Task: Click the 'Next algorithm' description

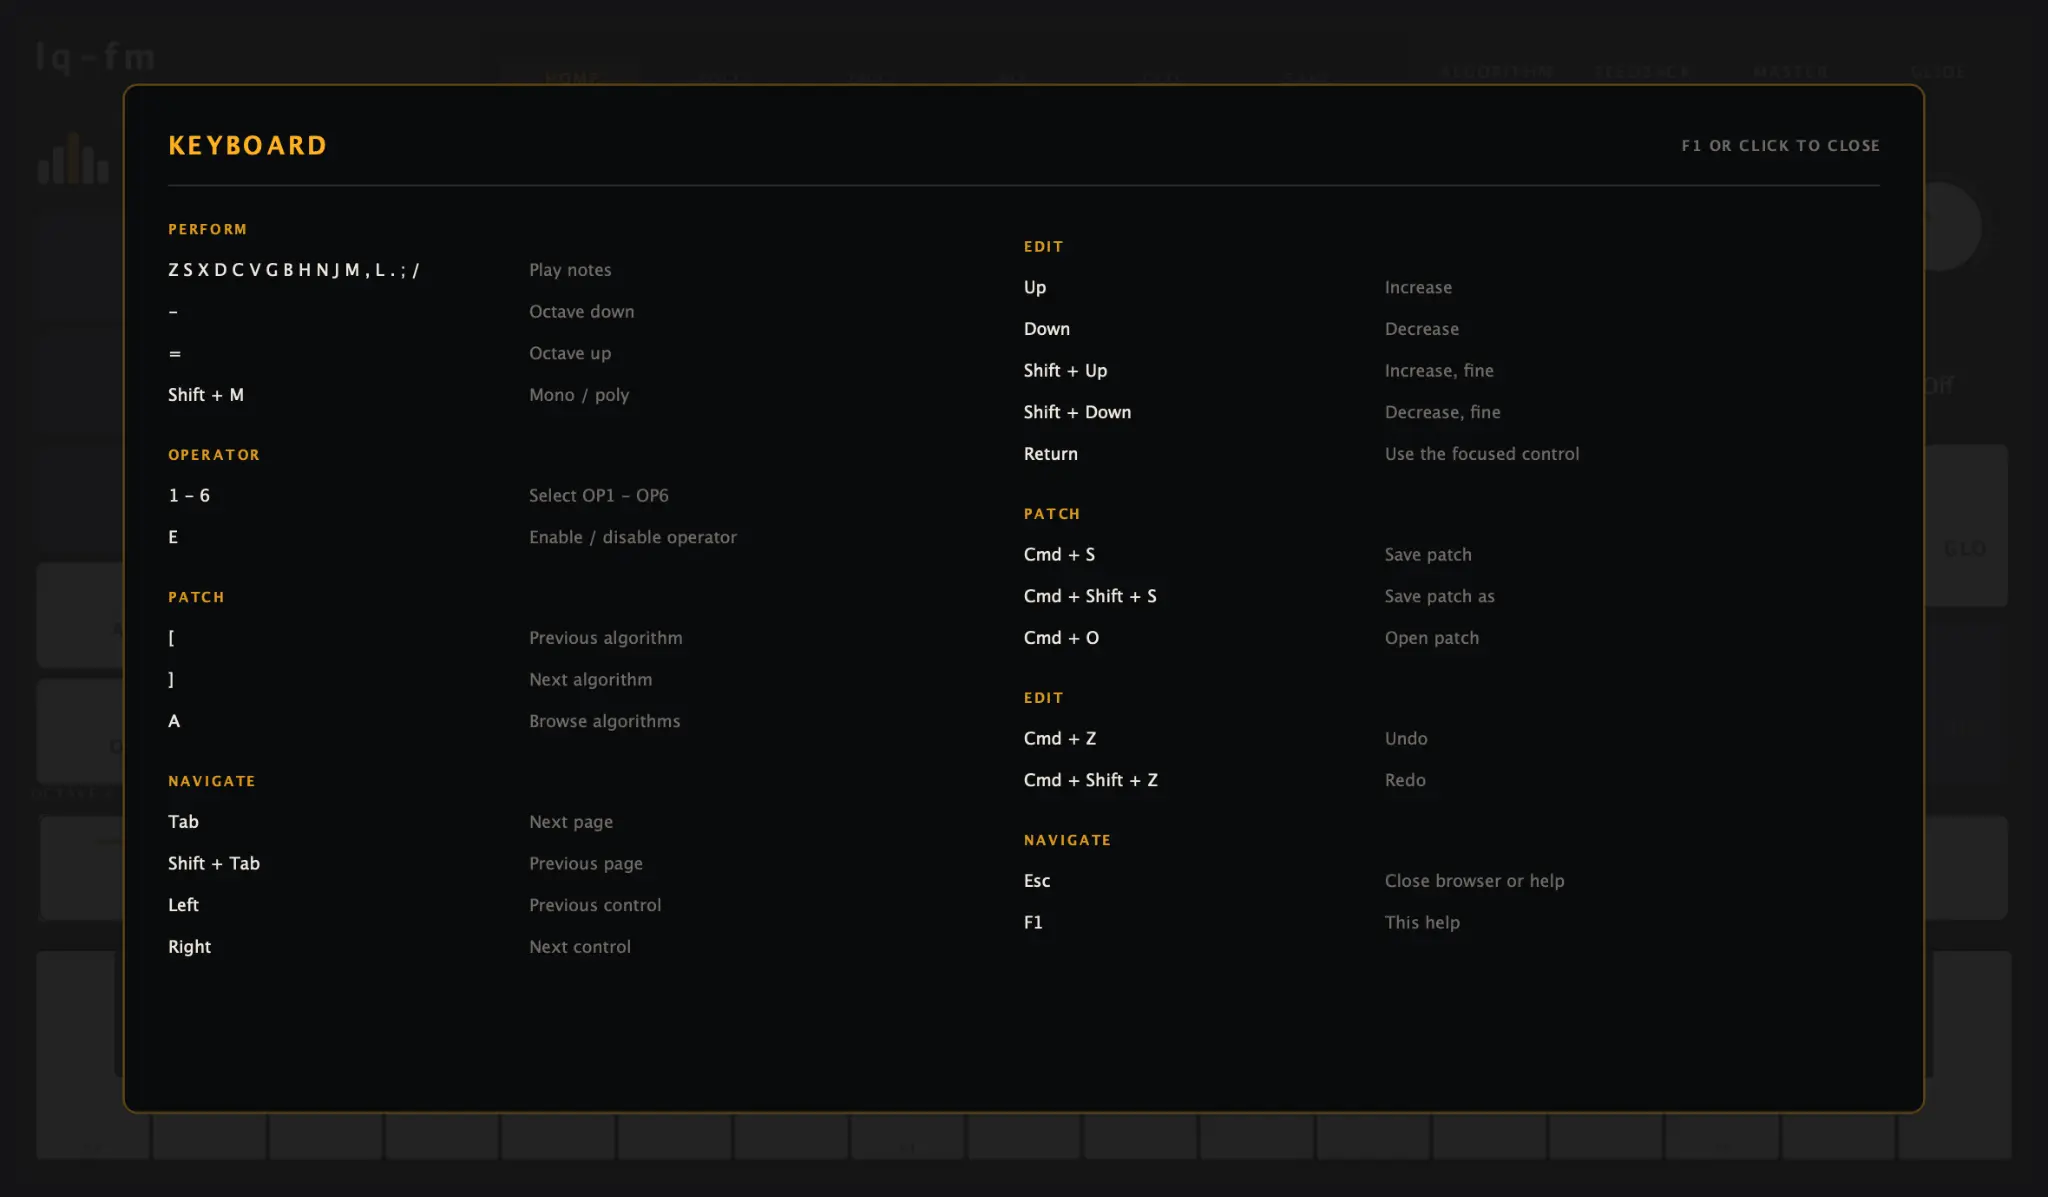Action: [x=590, y=680]
